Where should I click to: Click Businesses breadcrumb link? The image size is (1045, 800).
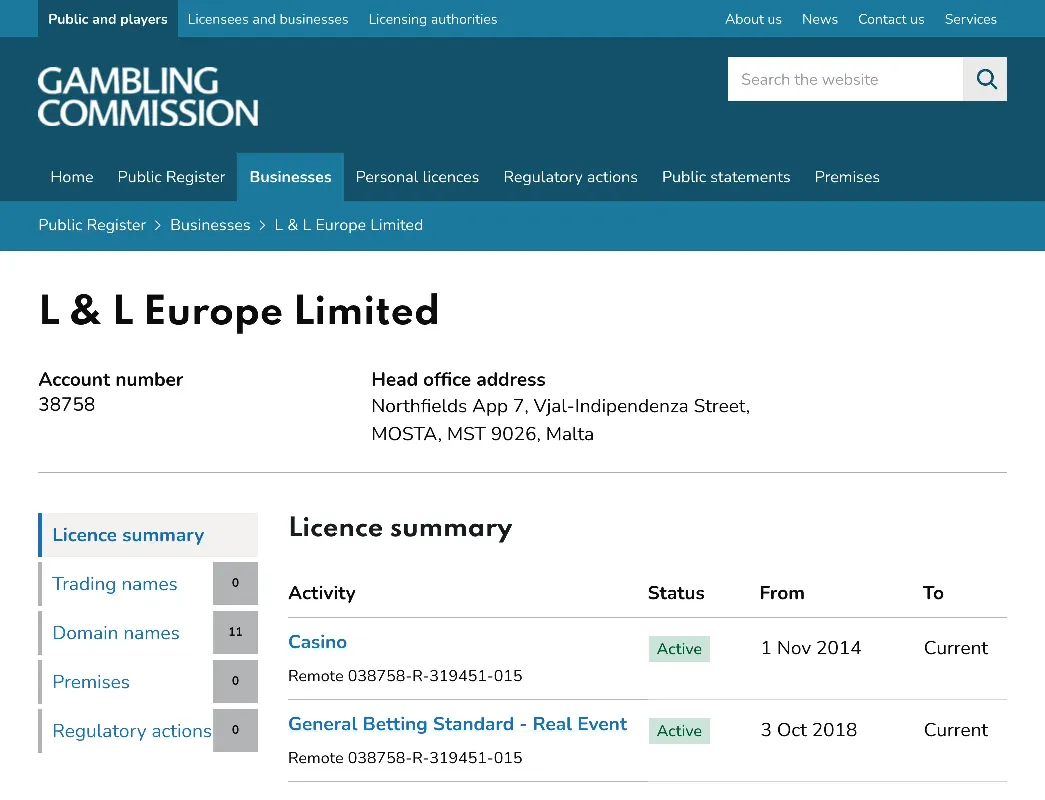click(210, 225)
